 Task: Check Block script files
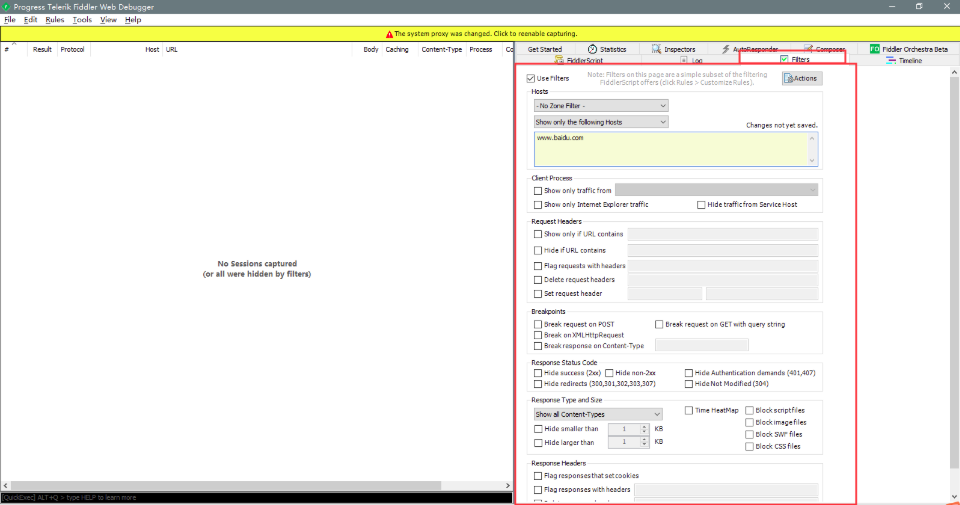pyautogui.click(x=749, y=410)
